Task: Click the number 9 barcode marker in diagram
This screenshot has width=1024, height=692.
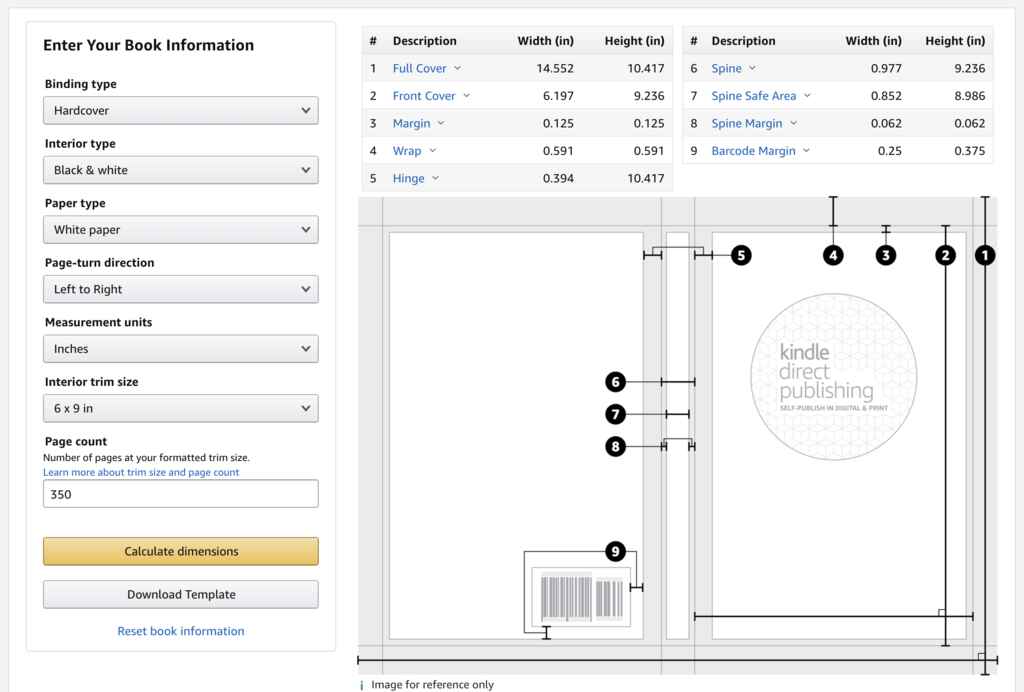Action: point(616,551)
